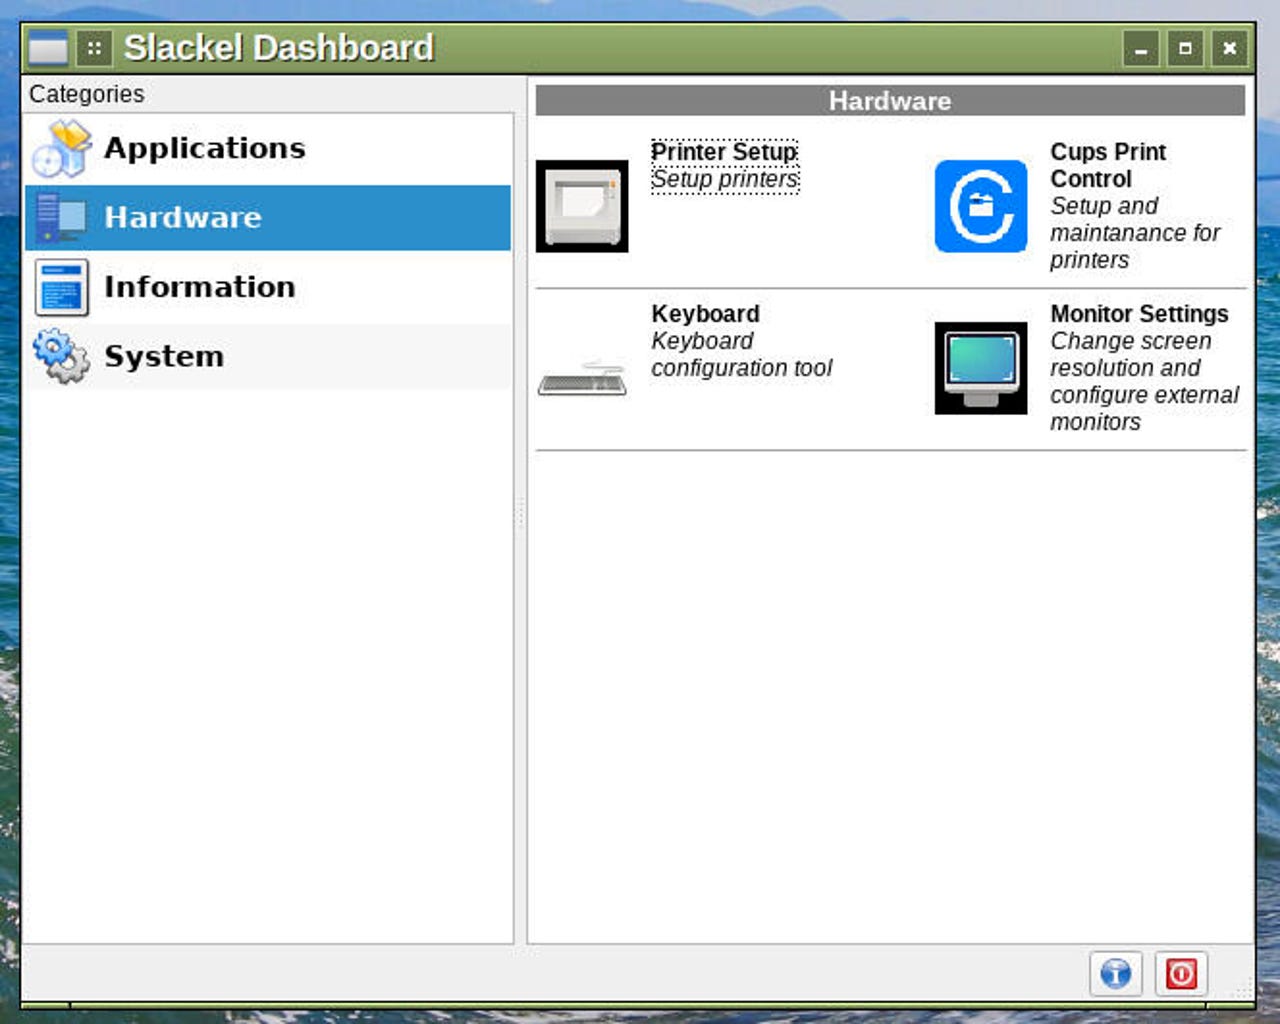
Task: Open the Printer Setup icon
Action: (582, 206)
